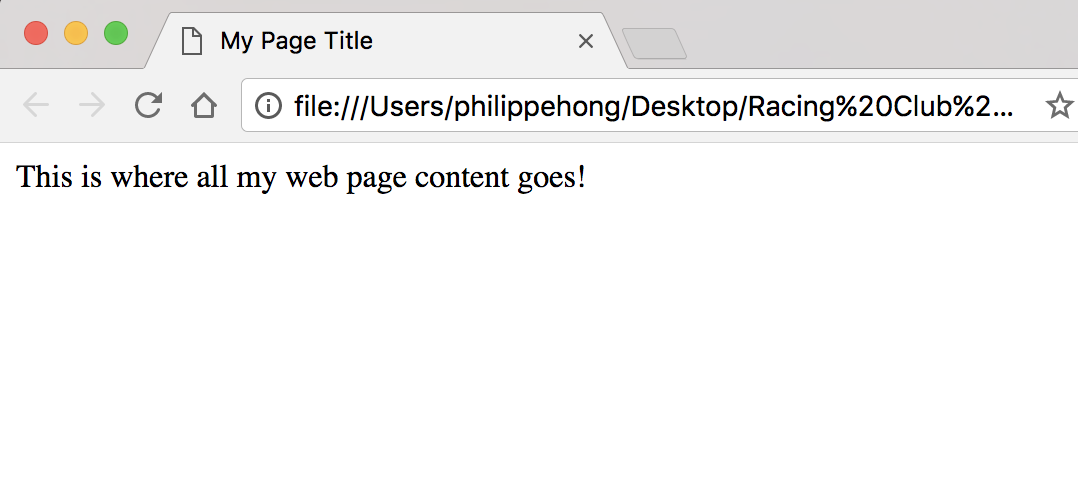Maximize the window with green button
This screenshot has width=1078, height=487.
pos(116,33)
